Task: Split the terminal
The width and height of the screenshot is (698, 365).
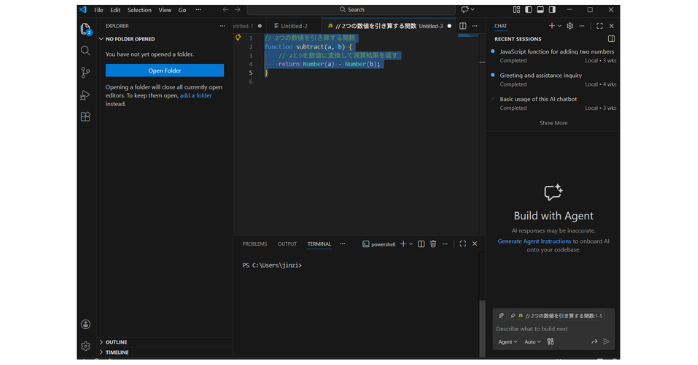Action: pos(421,244)
